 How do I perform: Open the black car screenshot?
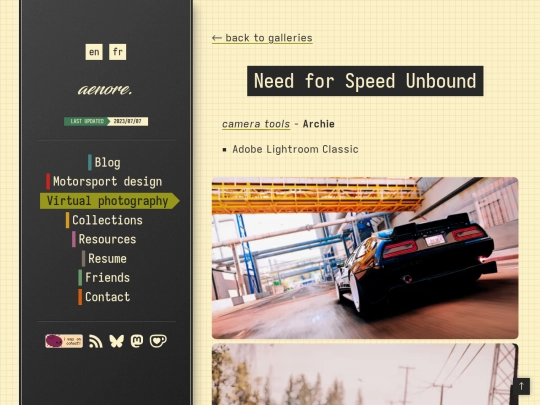tap(365, 258)
